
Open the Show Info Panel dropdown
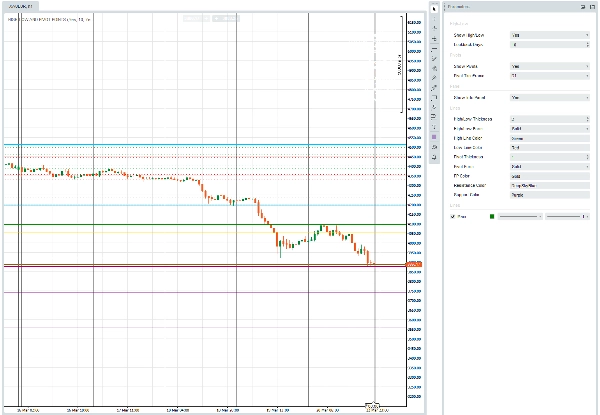(549, 98)
